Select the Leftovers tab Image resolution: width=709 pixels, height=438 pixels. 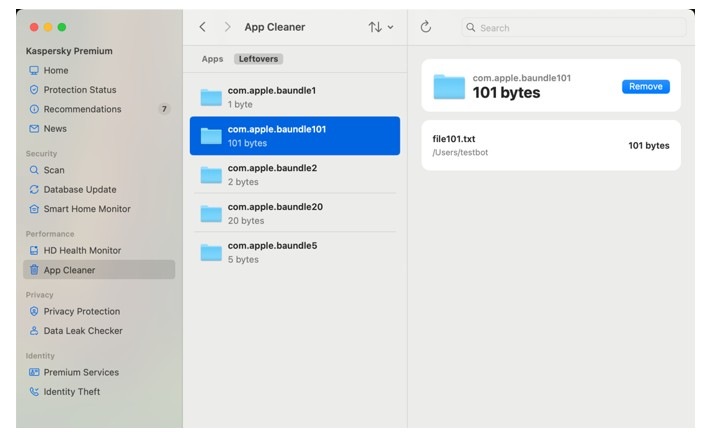pos(259,59)
